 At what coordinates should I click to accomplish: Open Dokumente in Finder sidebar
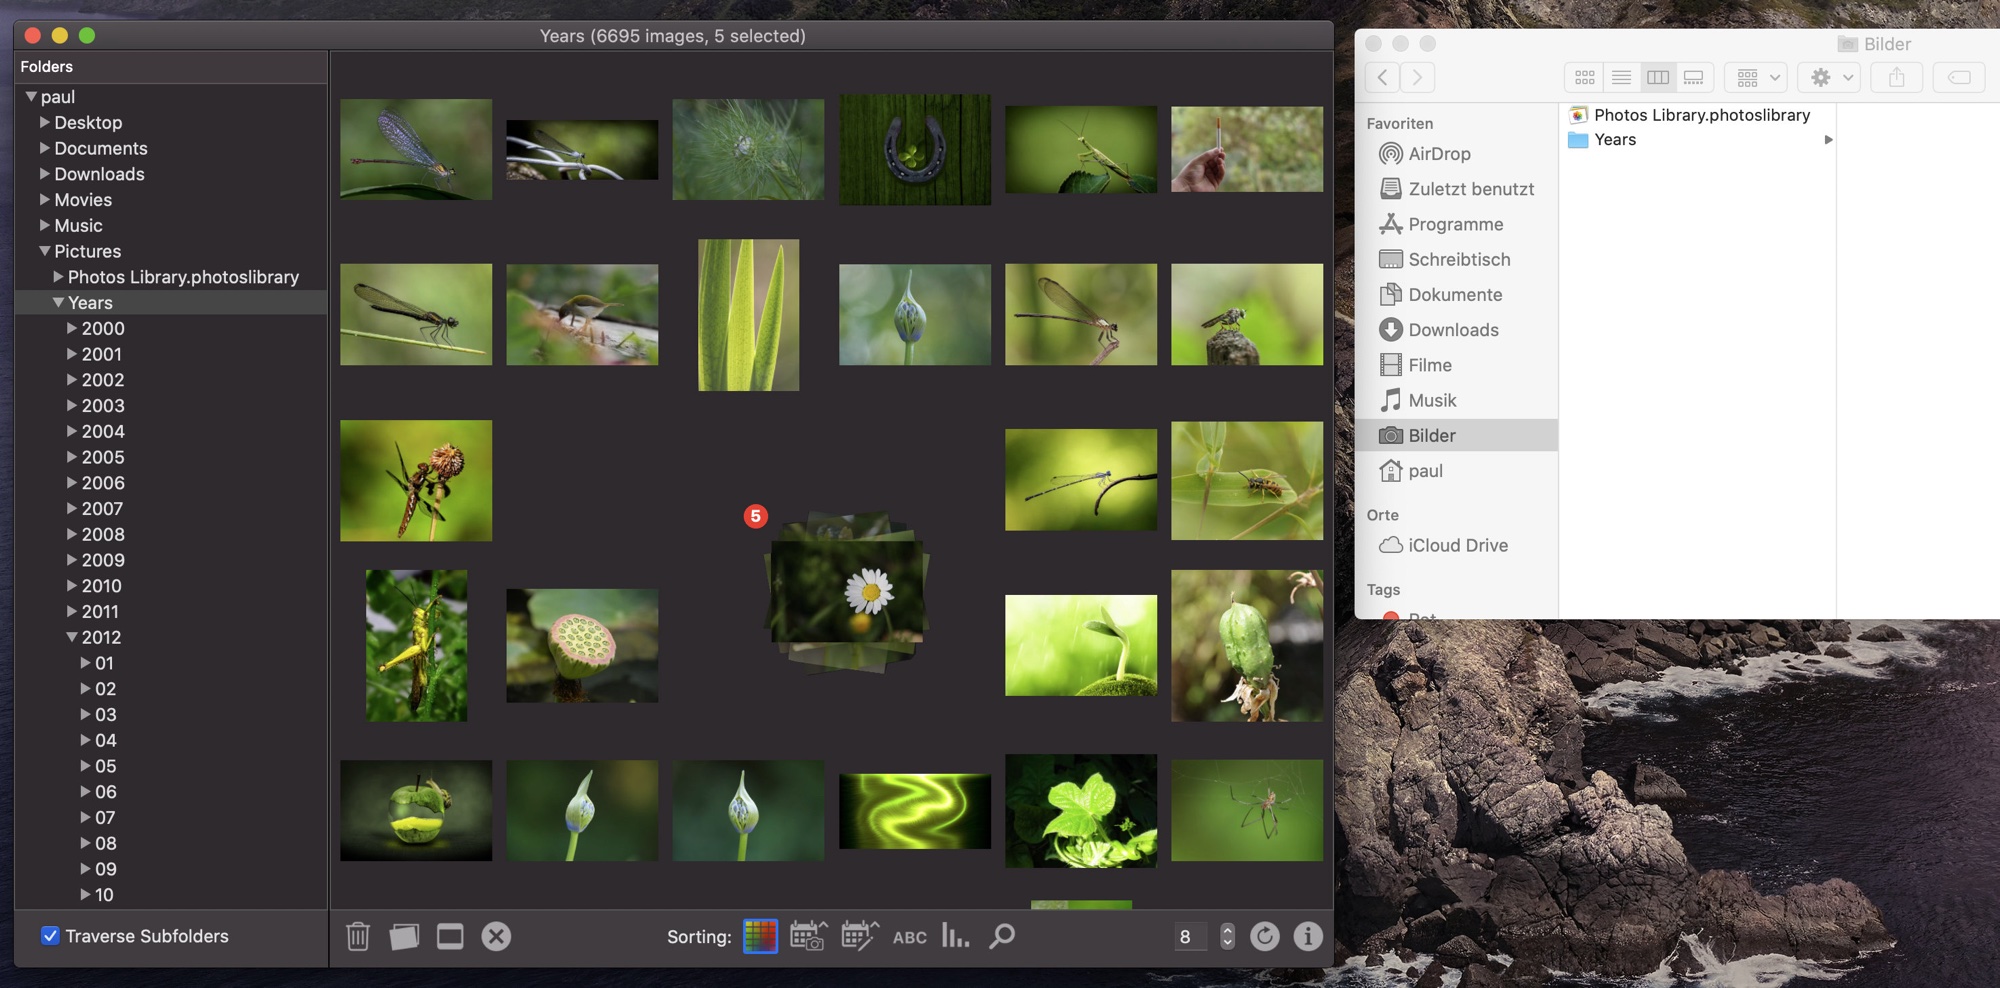coord(1455,294)
